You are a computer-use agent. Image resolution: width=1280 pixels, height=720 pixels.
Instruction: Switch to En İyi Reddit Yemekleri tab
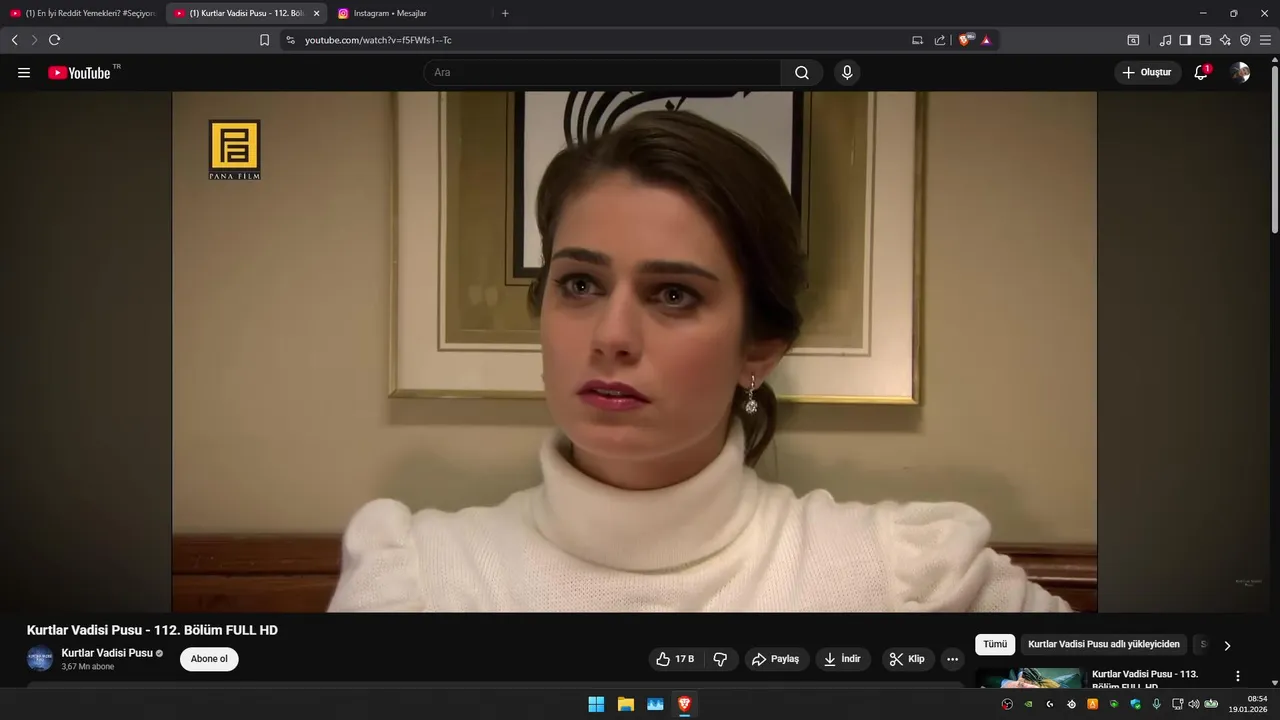(x=83, y=13)
